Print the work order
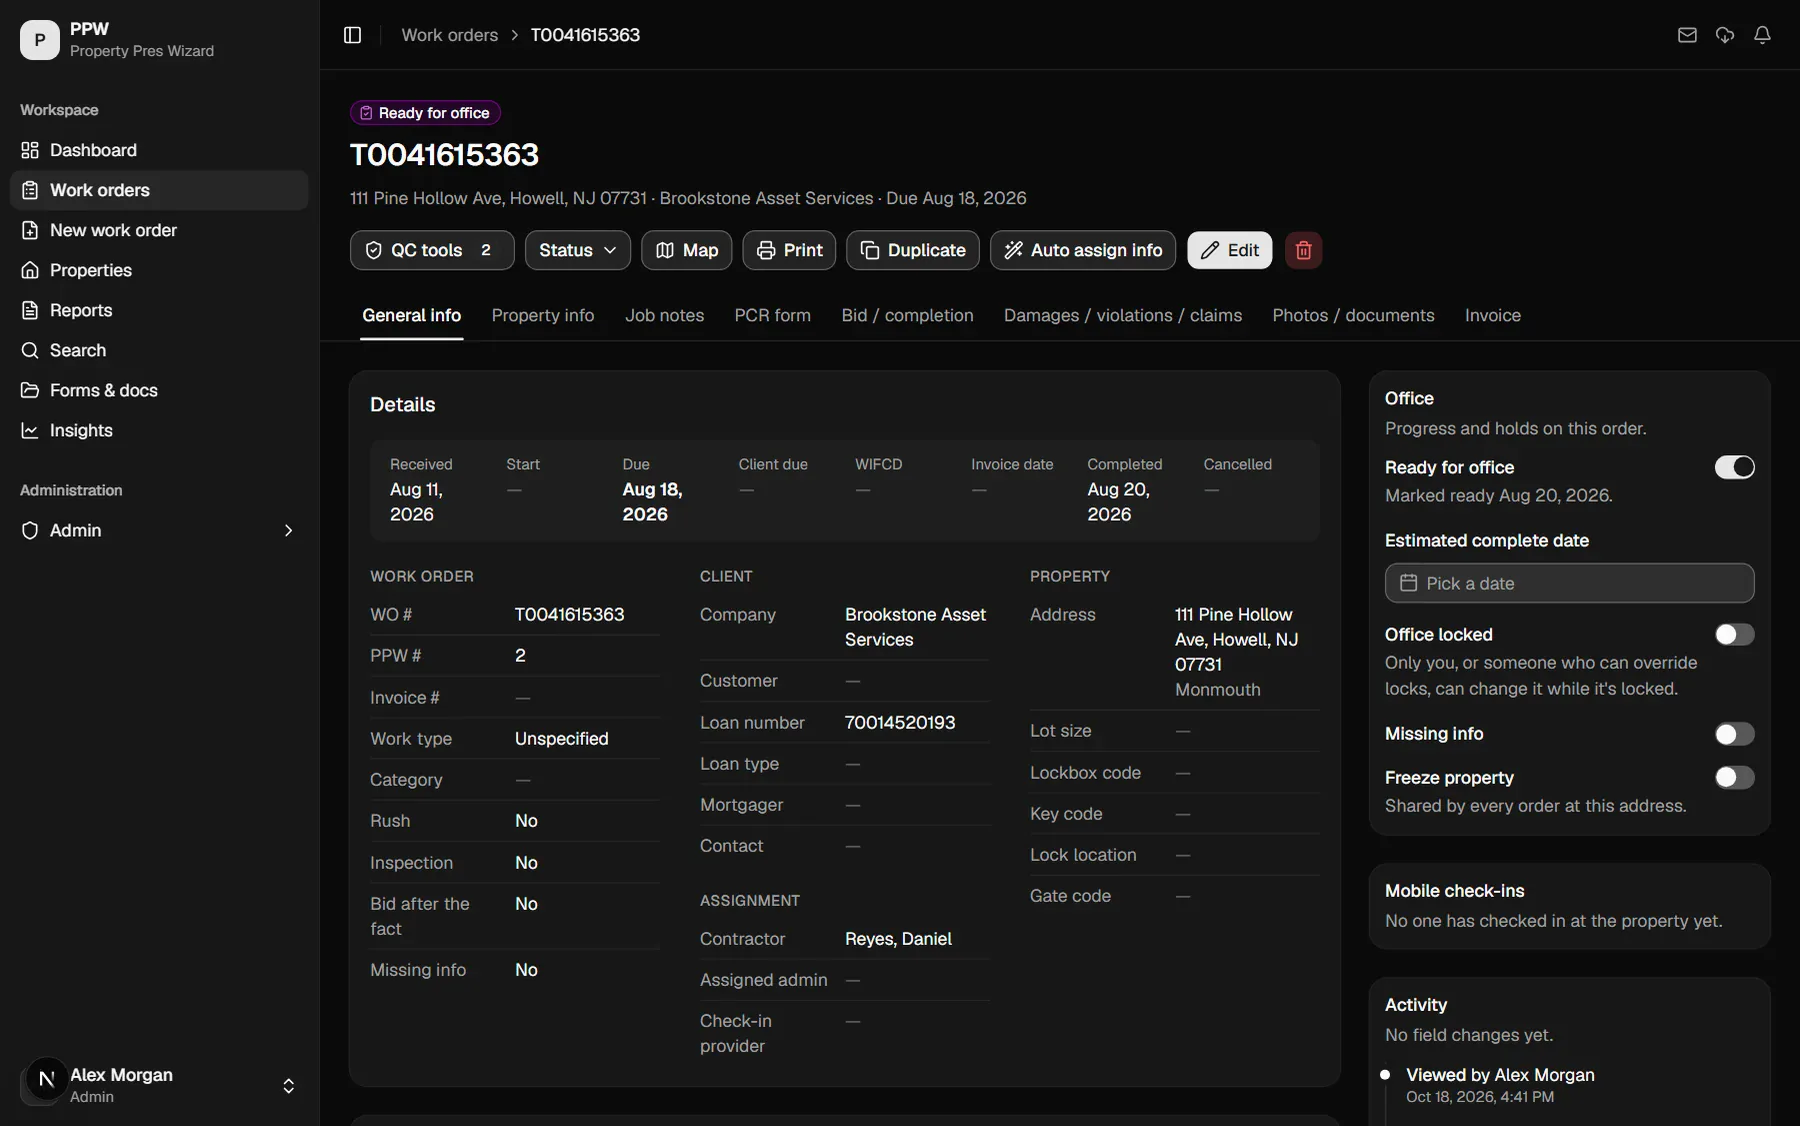Screen dimensions: 1800x1126 (789, 250)
